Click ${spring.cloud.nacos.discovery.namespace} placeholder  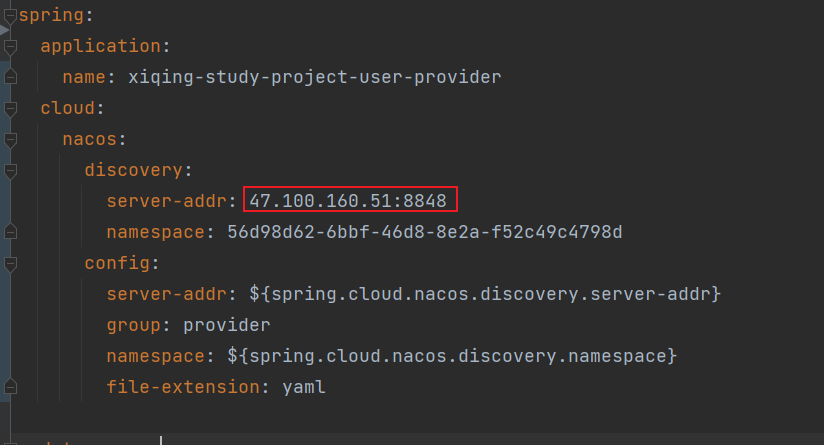pos(452,356)
